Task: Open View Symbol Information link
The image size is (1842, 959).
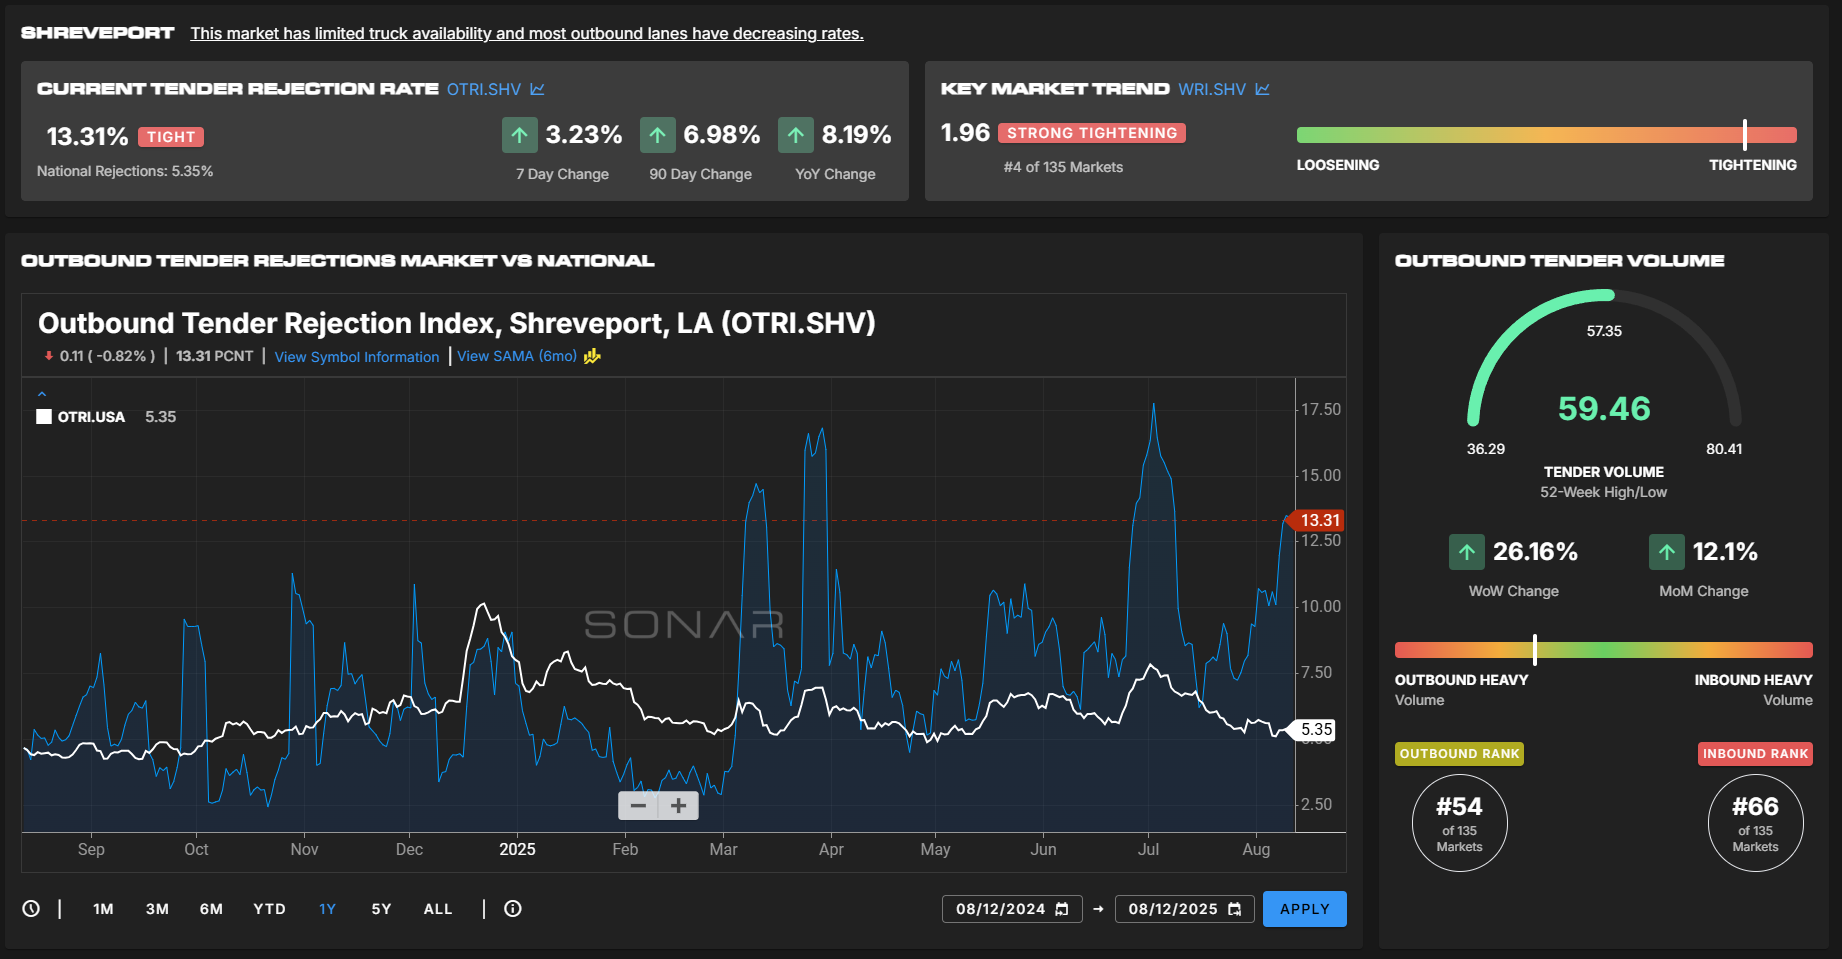Action: click(357, 357)
